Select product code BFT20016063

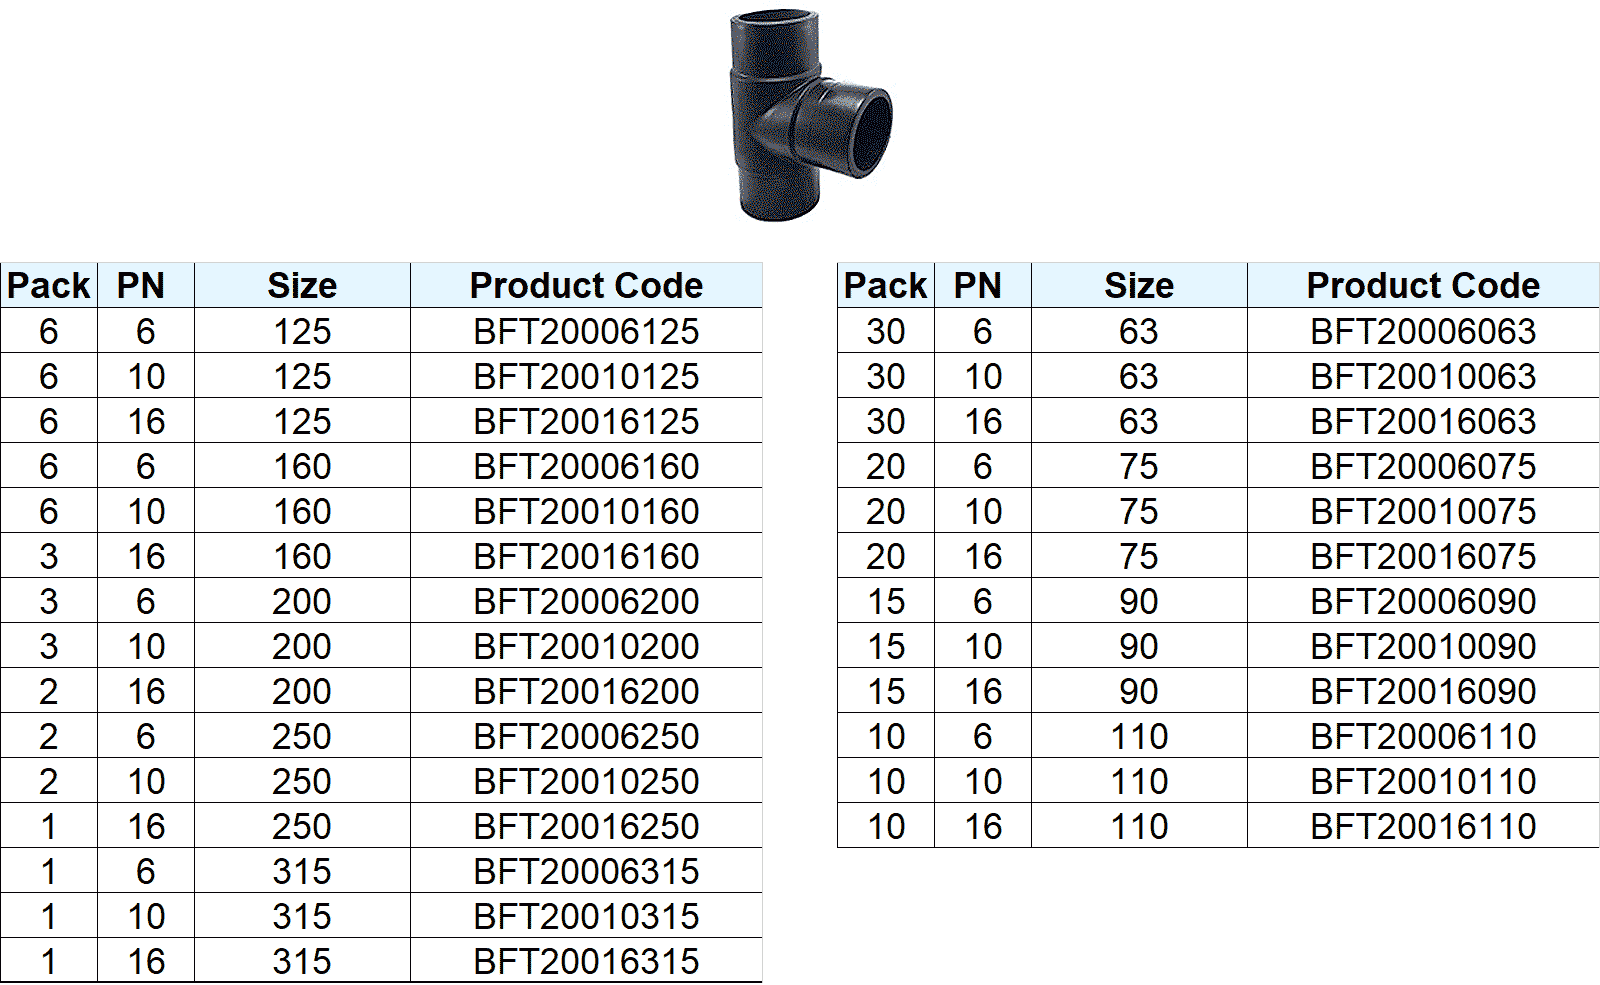1423,421
